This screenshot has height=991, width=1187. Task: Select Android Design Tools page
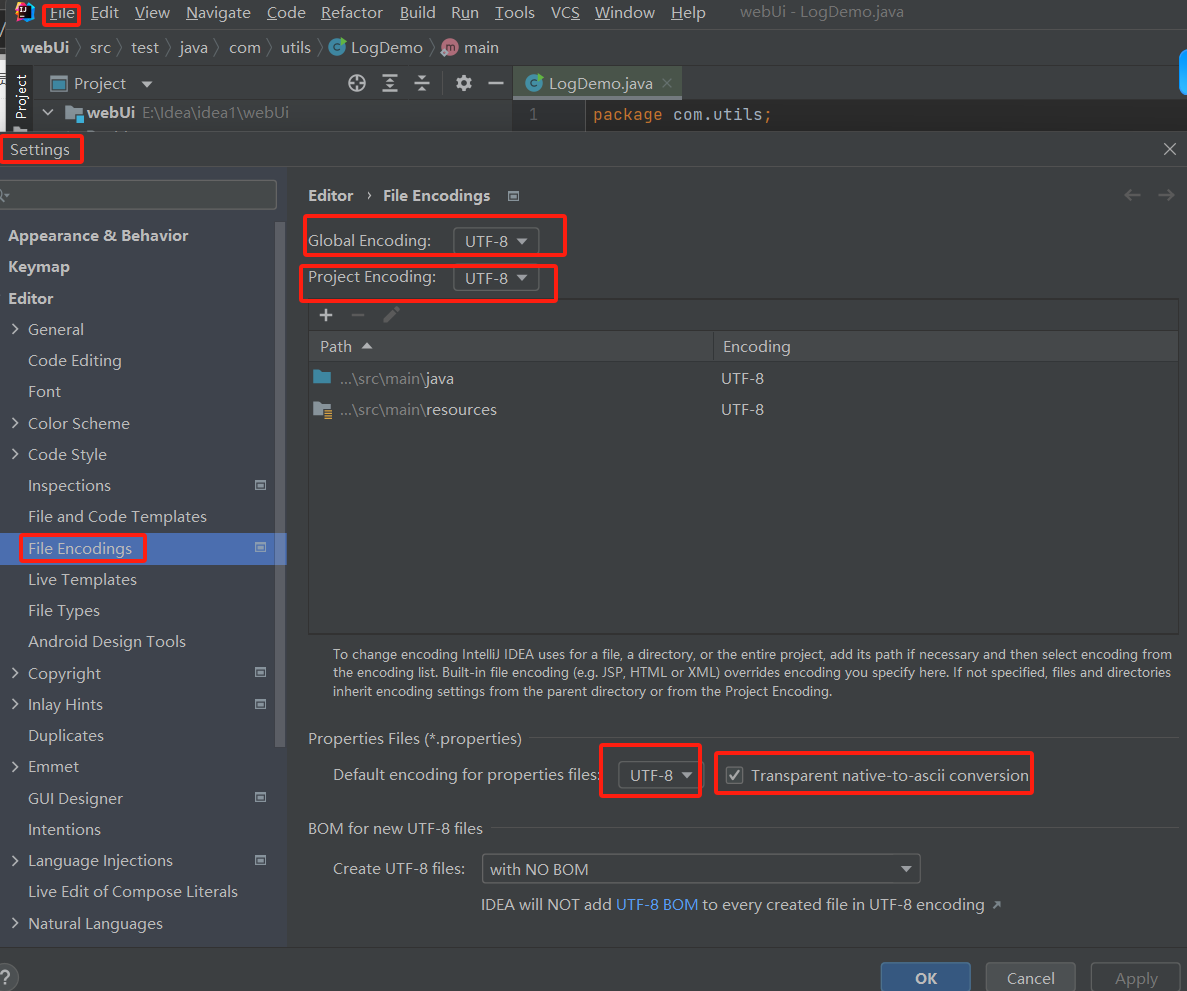point(107,641)
